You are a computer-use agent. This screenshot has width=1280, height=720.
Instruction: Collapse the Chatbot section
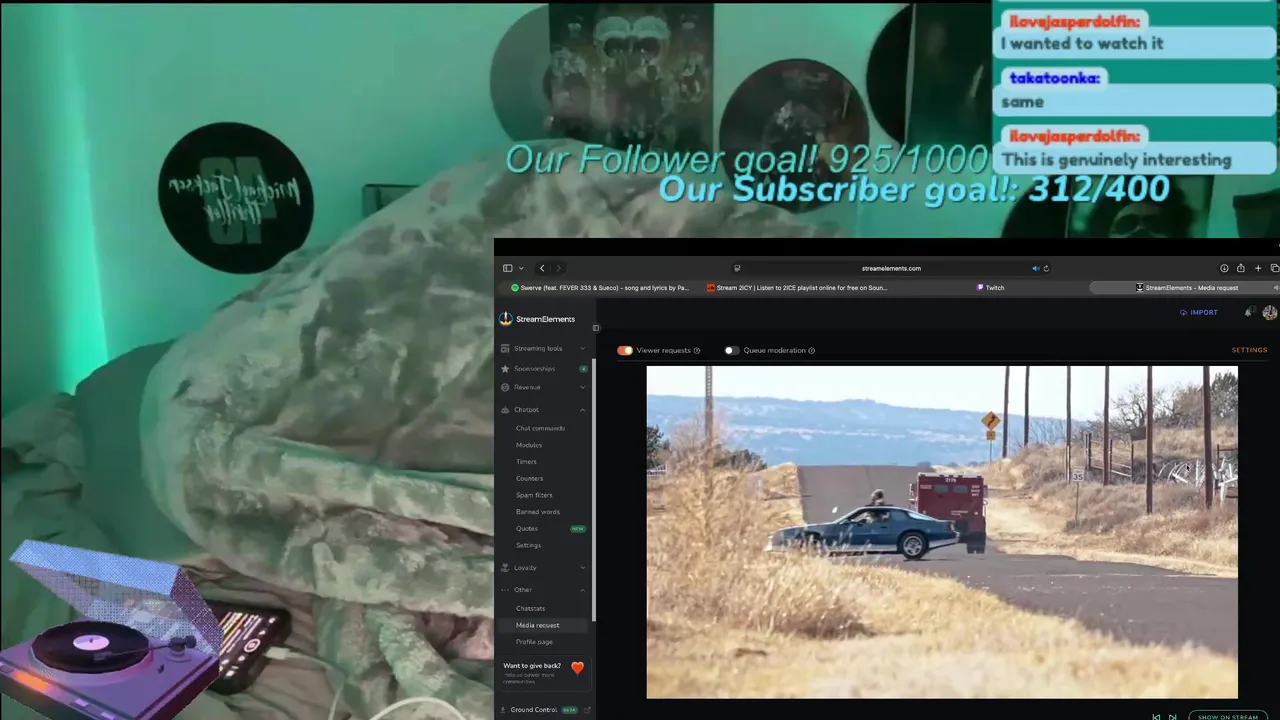[545, 409]
